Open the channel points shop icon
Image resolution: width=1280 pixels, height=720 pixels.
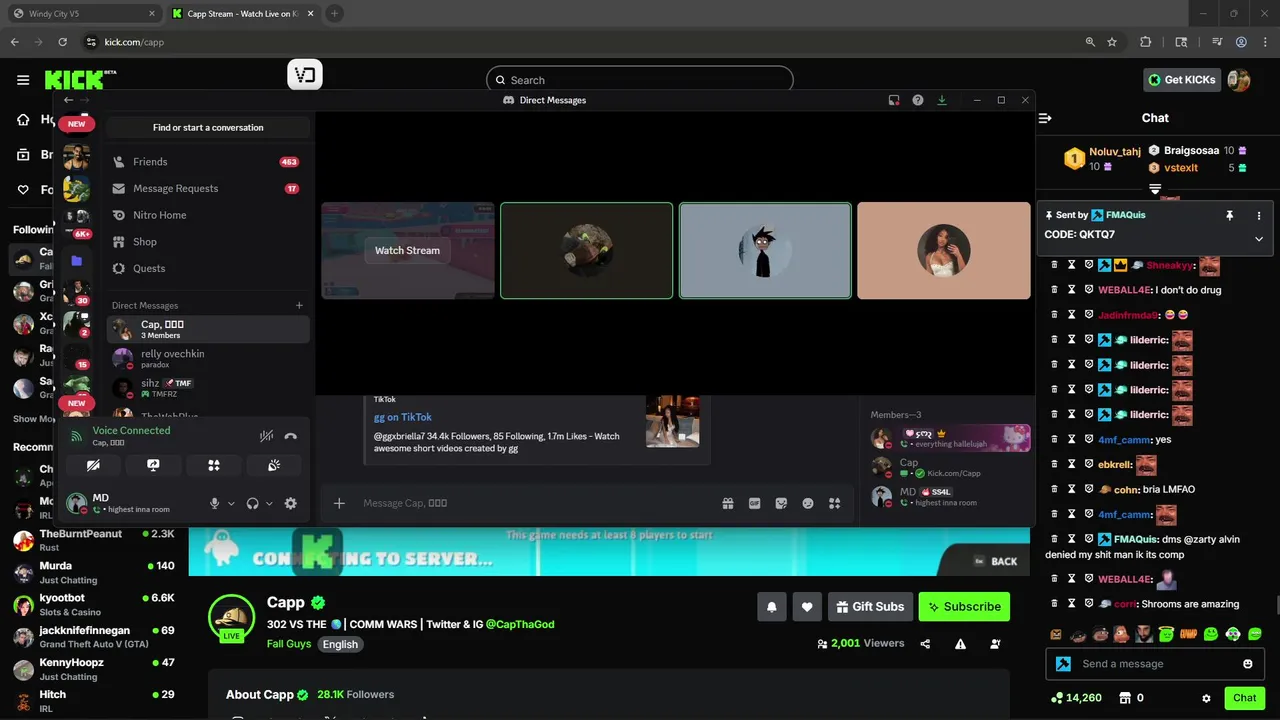(1124, 698)
